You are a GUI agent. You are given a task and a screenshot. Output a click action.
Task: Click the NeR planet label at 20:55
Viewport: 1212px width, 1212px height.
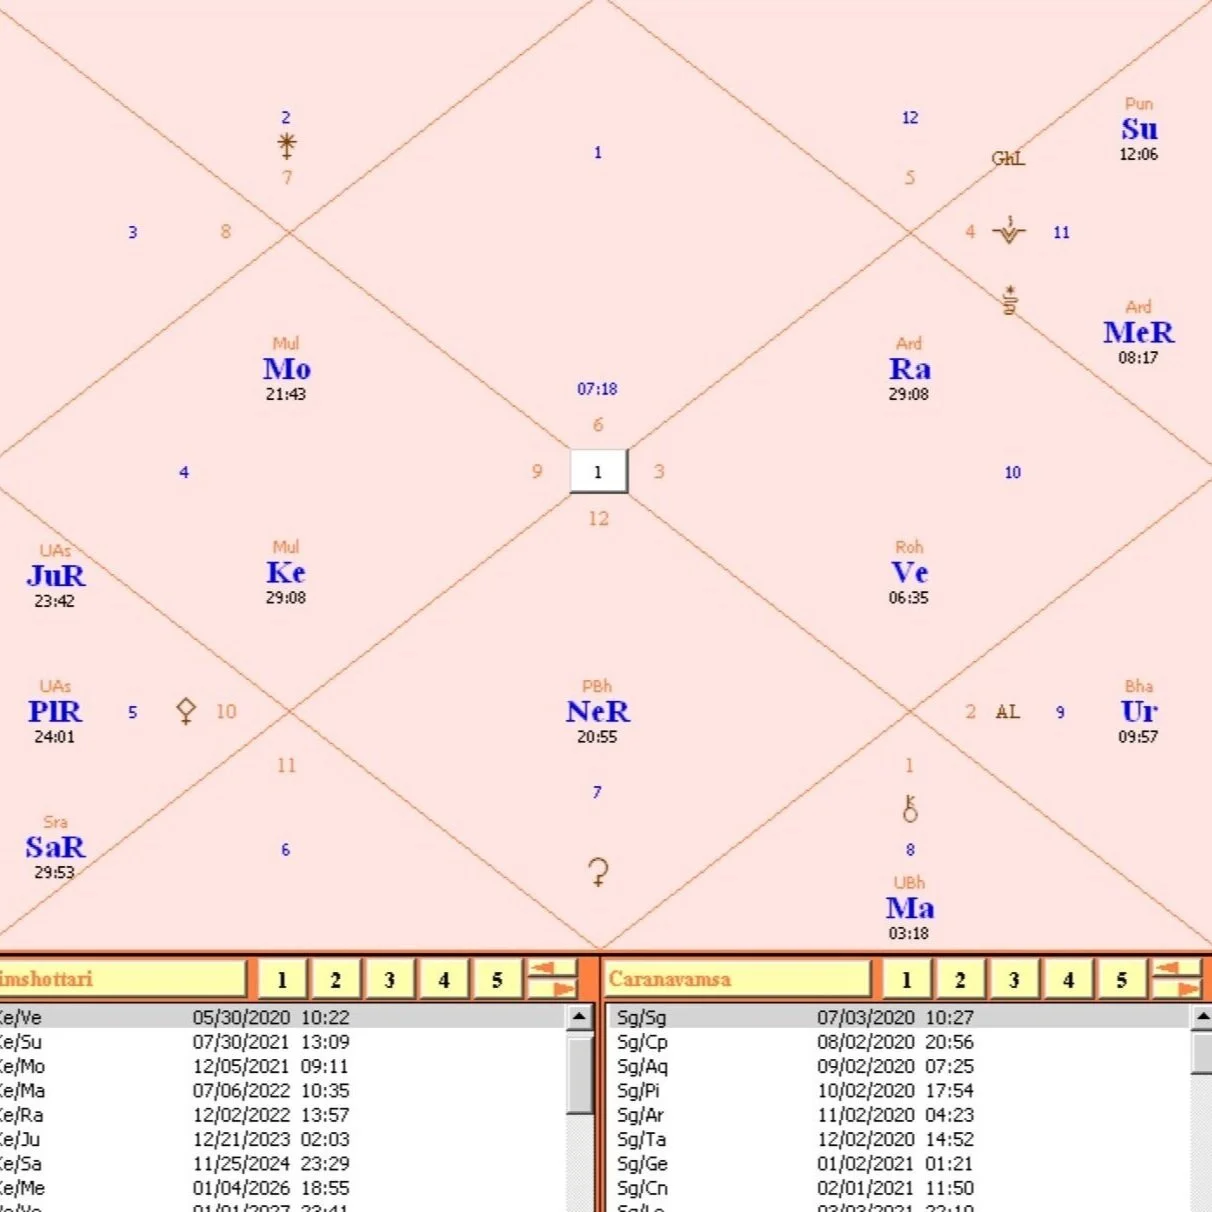(598, 712)
